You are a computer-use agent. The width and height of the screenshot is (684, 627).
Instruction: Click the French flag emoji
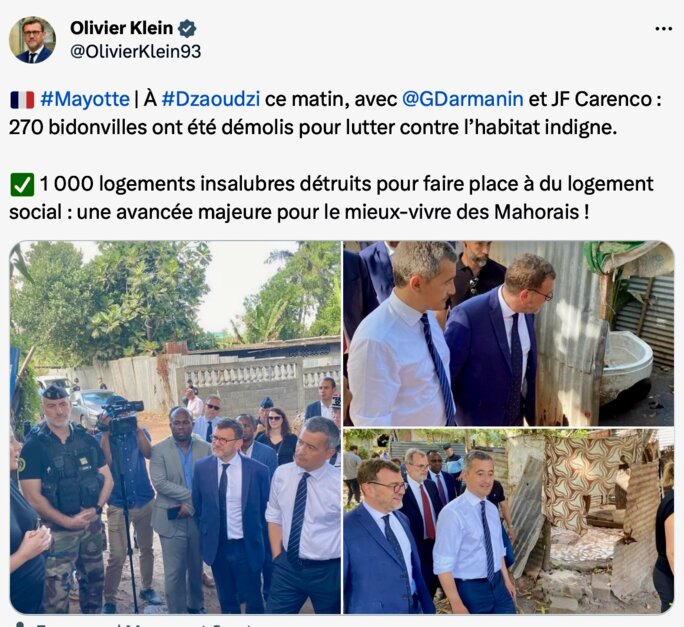pos(22,99)
